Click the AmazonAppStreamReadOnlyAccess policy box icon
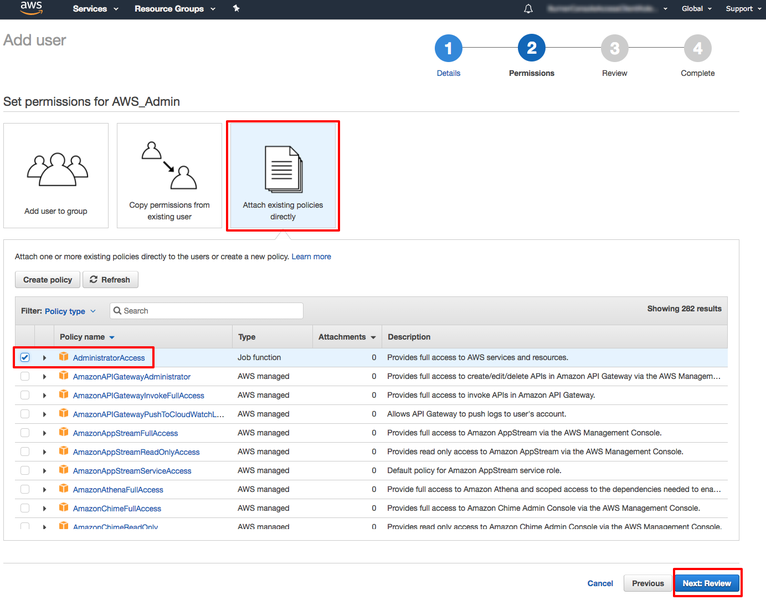The image size is (766, 600). [x=64, y=451]
